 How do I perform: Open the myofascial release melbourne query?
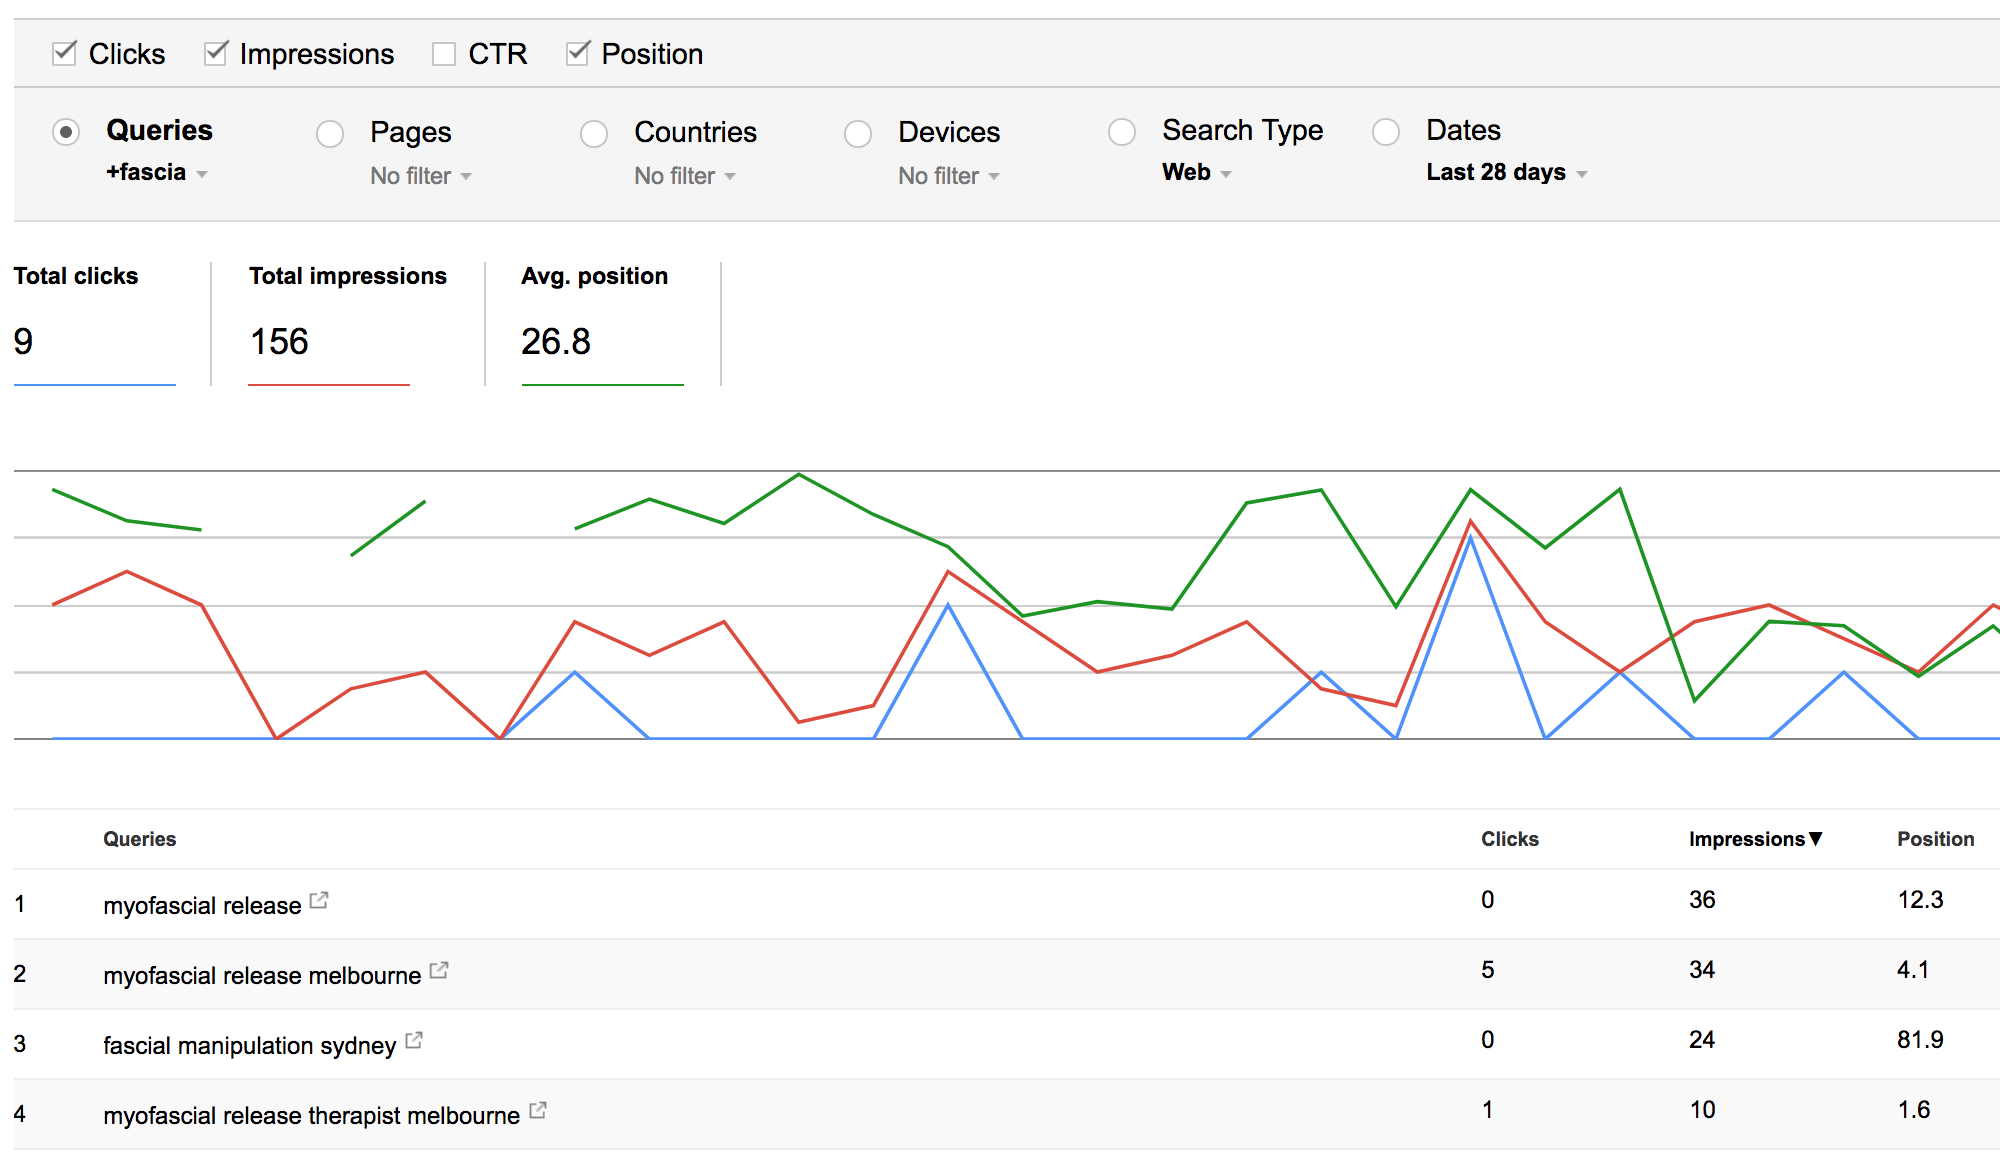[262, 975]
